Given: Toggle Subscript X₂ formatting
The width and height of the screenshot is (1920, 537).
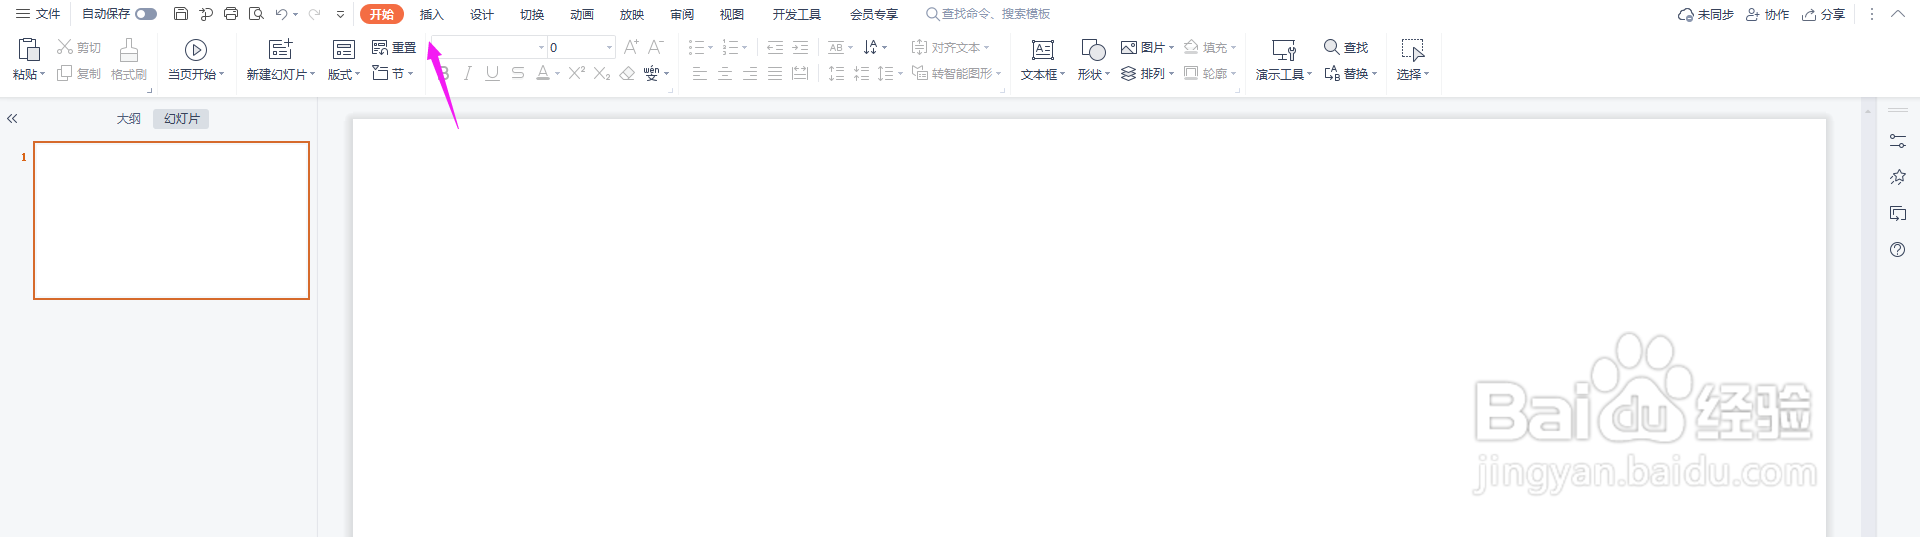Looking at the screenshot, I should (x=602, y=73).
